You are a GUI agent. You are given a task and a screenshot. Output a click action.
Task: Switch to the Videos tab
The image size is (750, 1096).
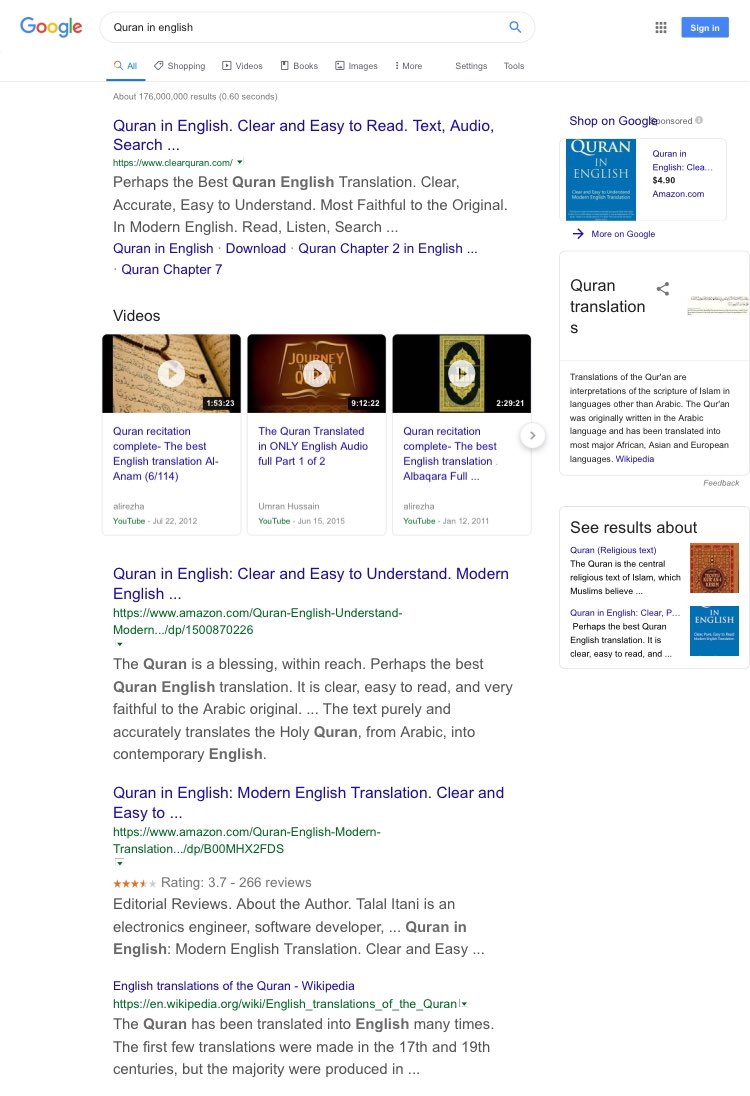coord(243,66)
